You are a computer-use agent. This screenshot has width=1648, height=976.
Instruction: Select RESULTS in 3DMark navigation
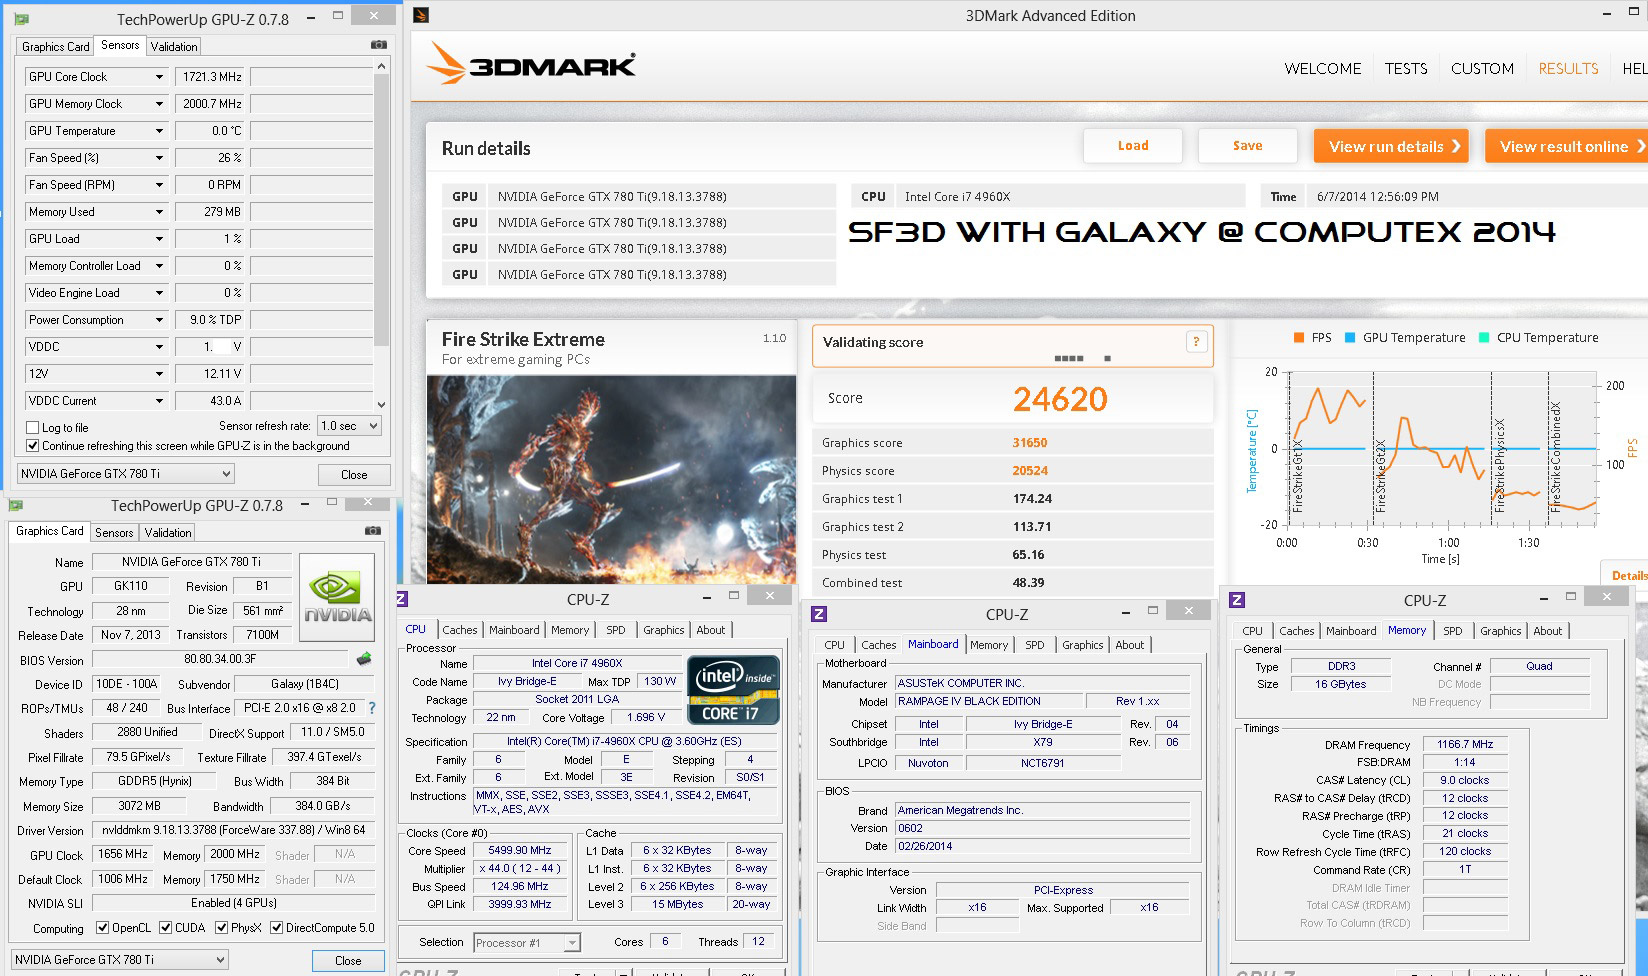[x=1568, y=69]
